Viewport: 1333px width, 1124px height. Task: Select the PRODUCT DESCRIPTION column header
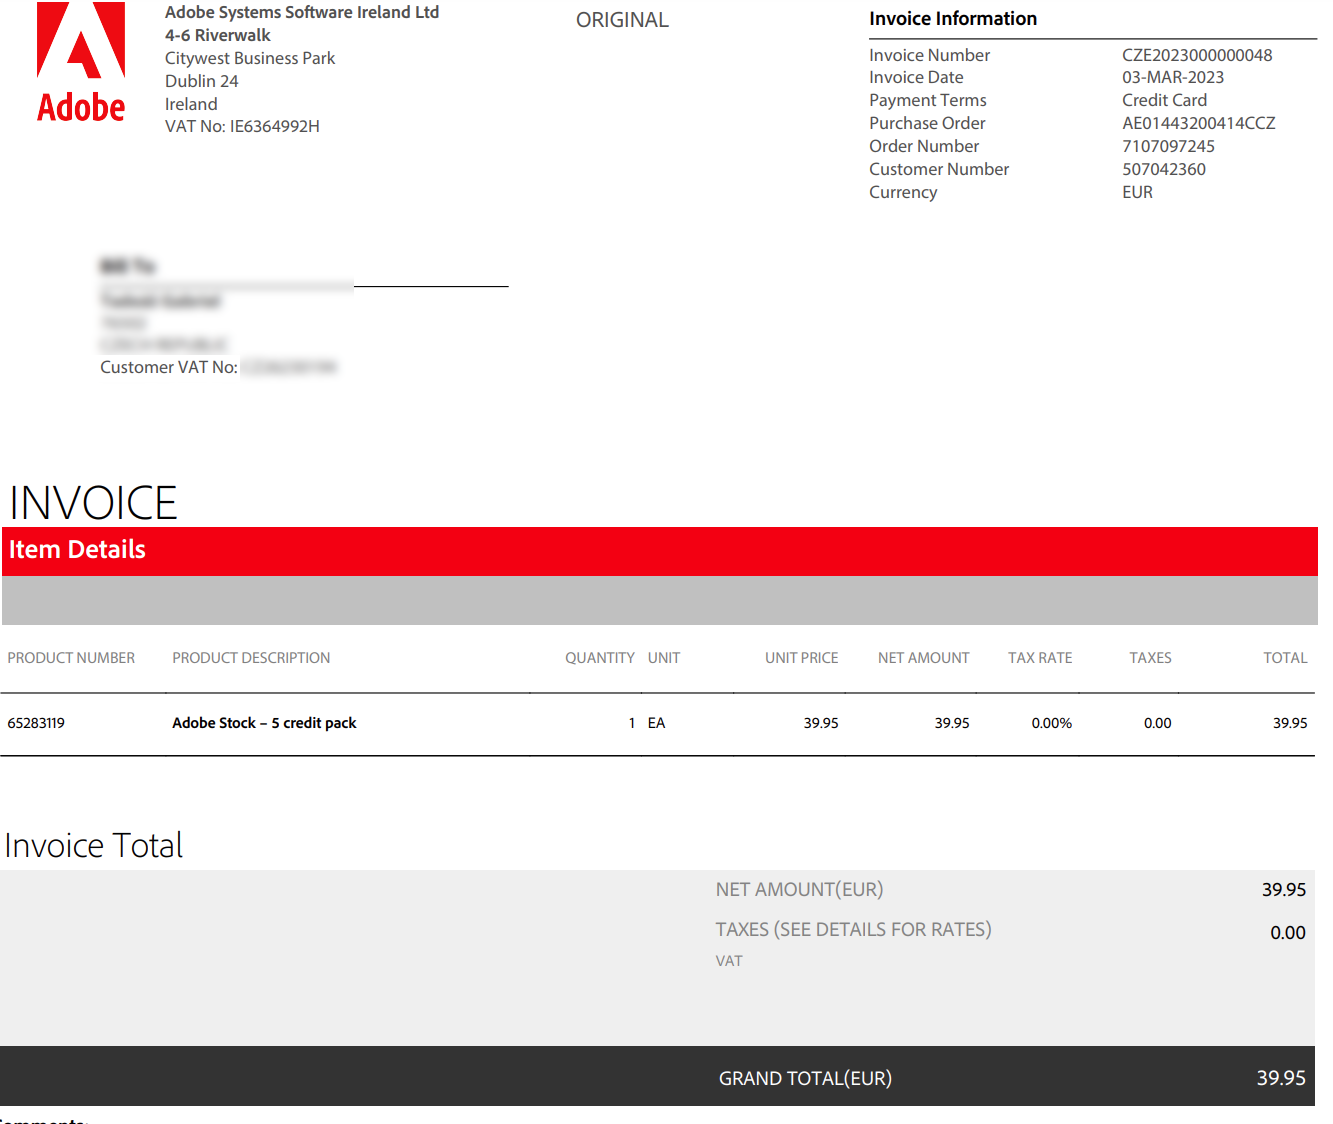[x=251, y=658]
